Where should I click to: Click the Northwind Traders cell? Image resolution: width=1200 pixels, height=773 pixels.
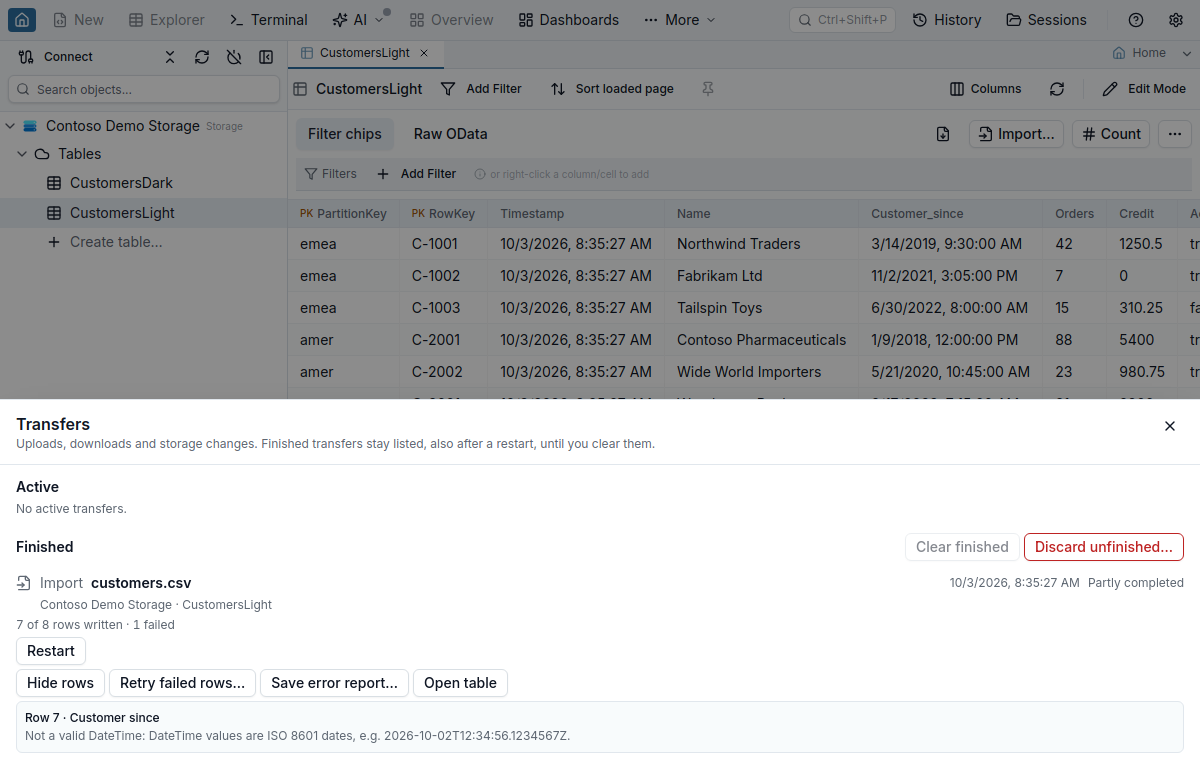[x=763, y=244]
